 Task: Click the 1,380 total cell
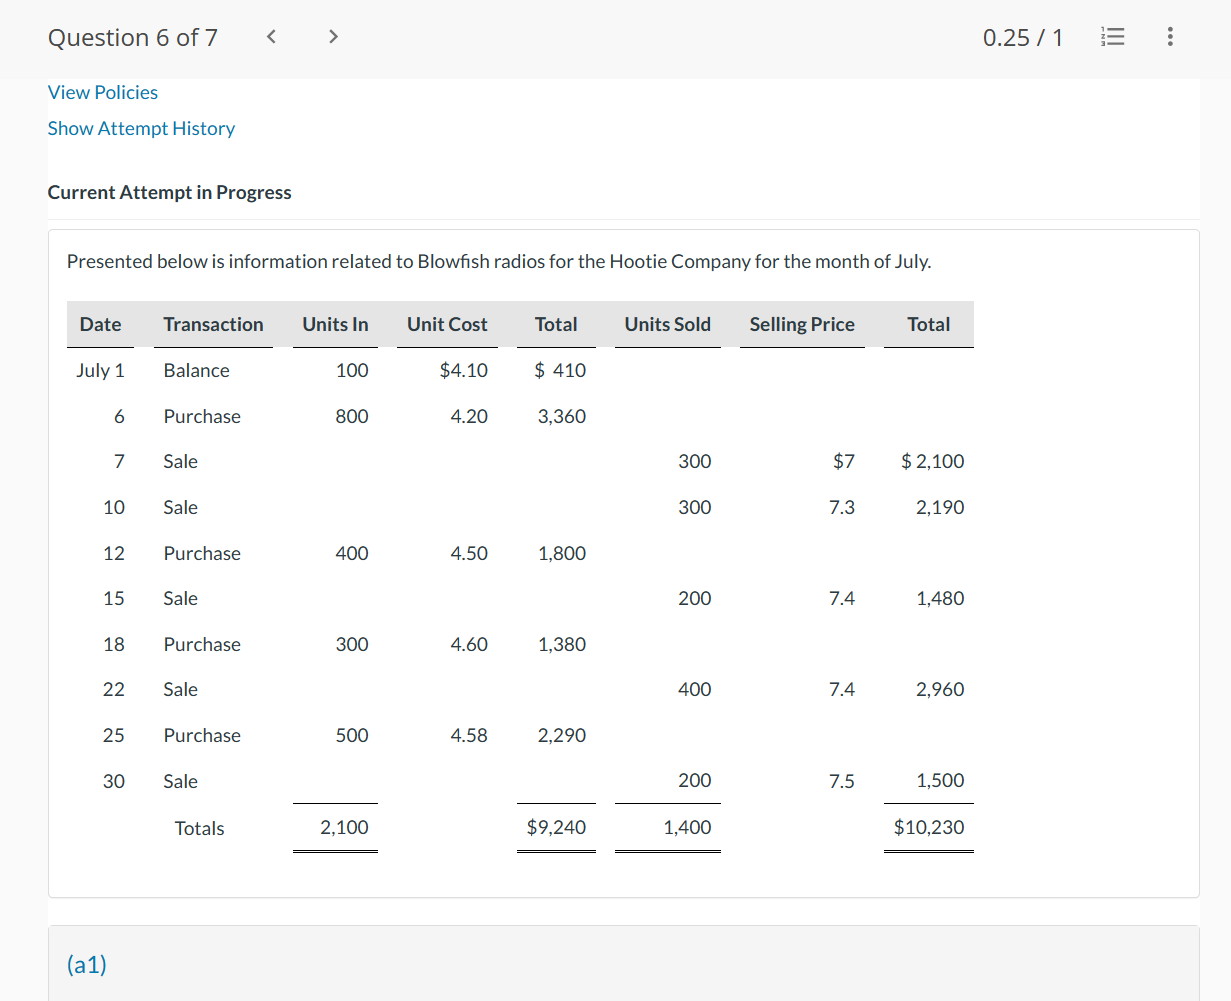point(562,644)
